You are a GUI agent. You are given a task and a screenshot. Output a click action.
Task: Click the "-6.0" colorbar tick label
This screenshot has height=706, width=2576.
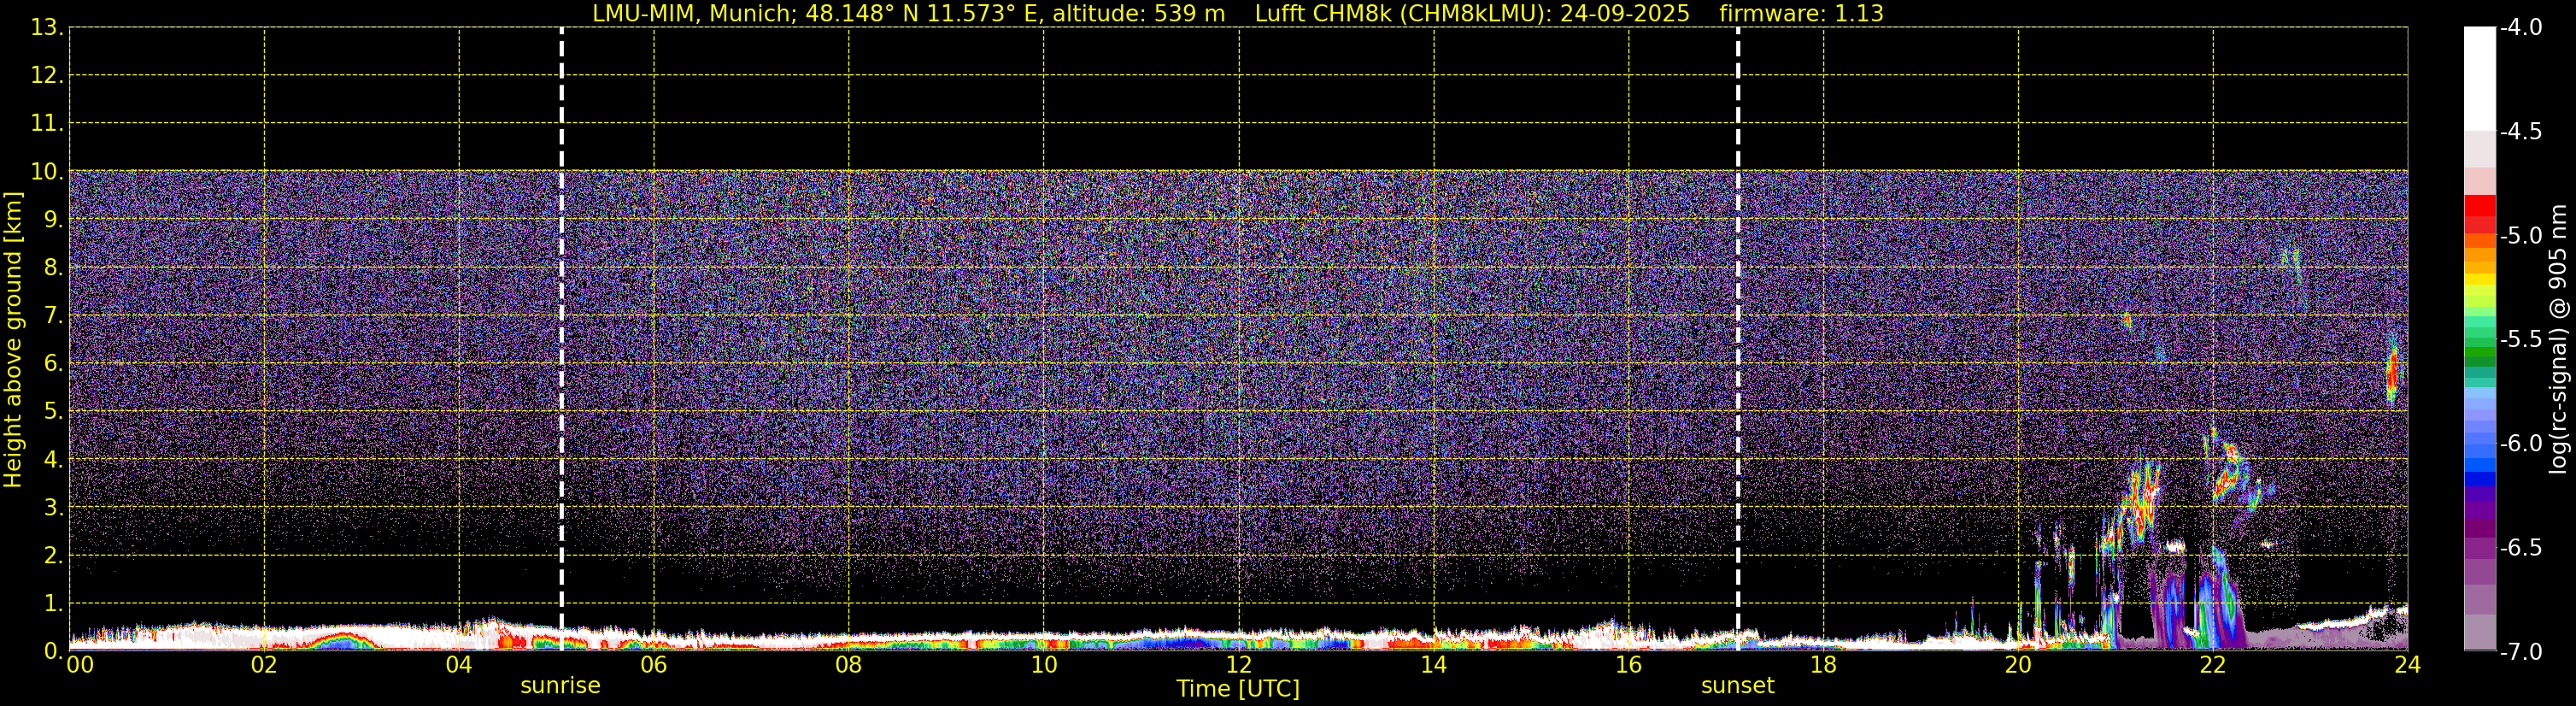2521,443
